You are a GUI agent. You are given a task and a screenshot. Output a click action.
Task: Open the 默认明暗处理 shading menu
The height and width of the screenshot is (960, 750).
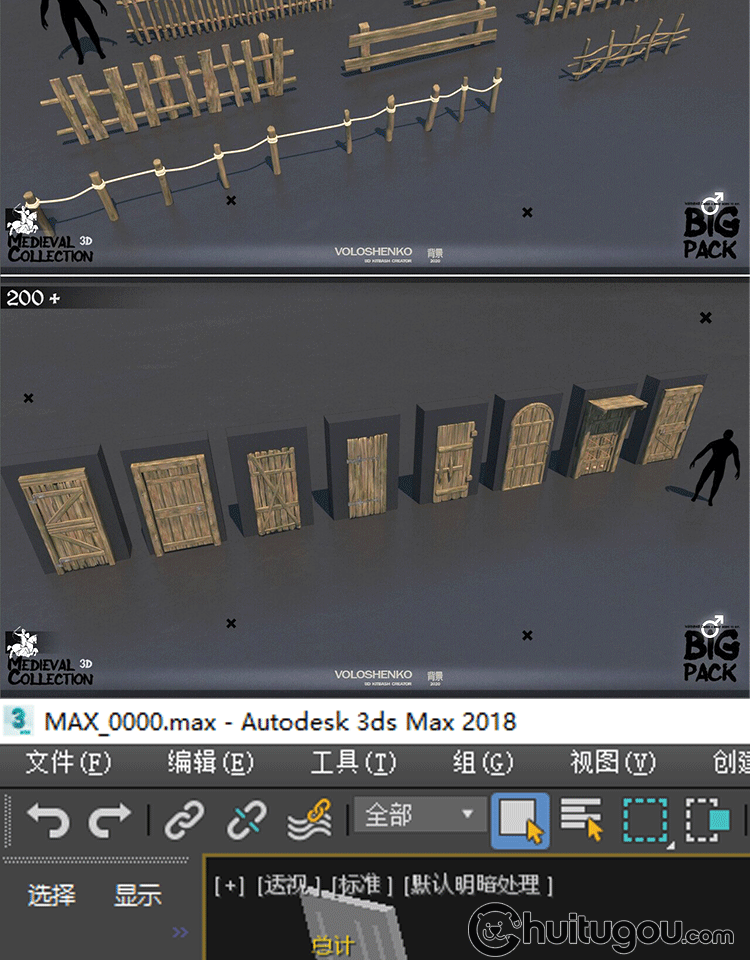click(471, 886)
